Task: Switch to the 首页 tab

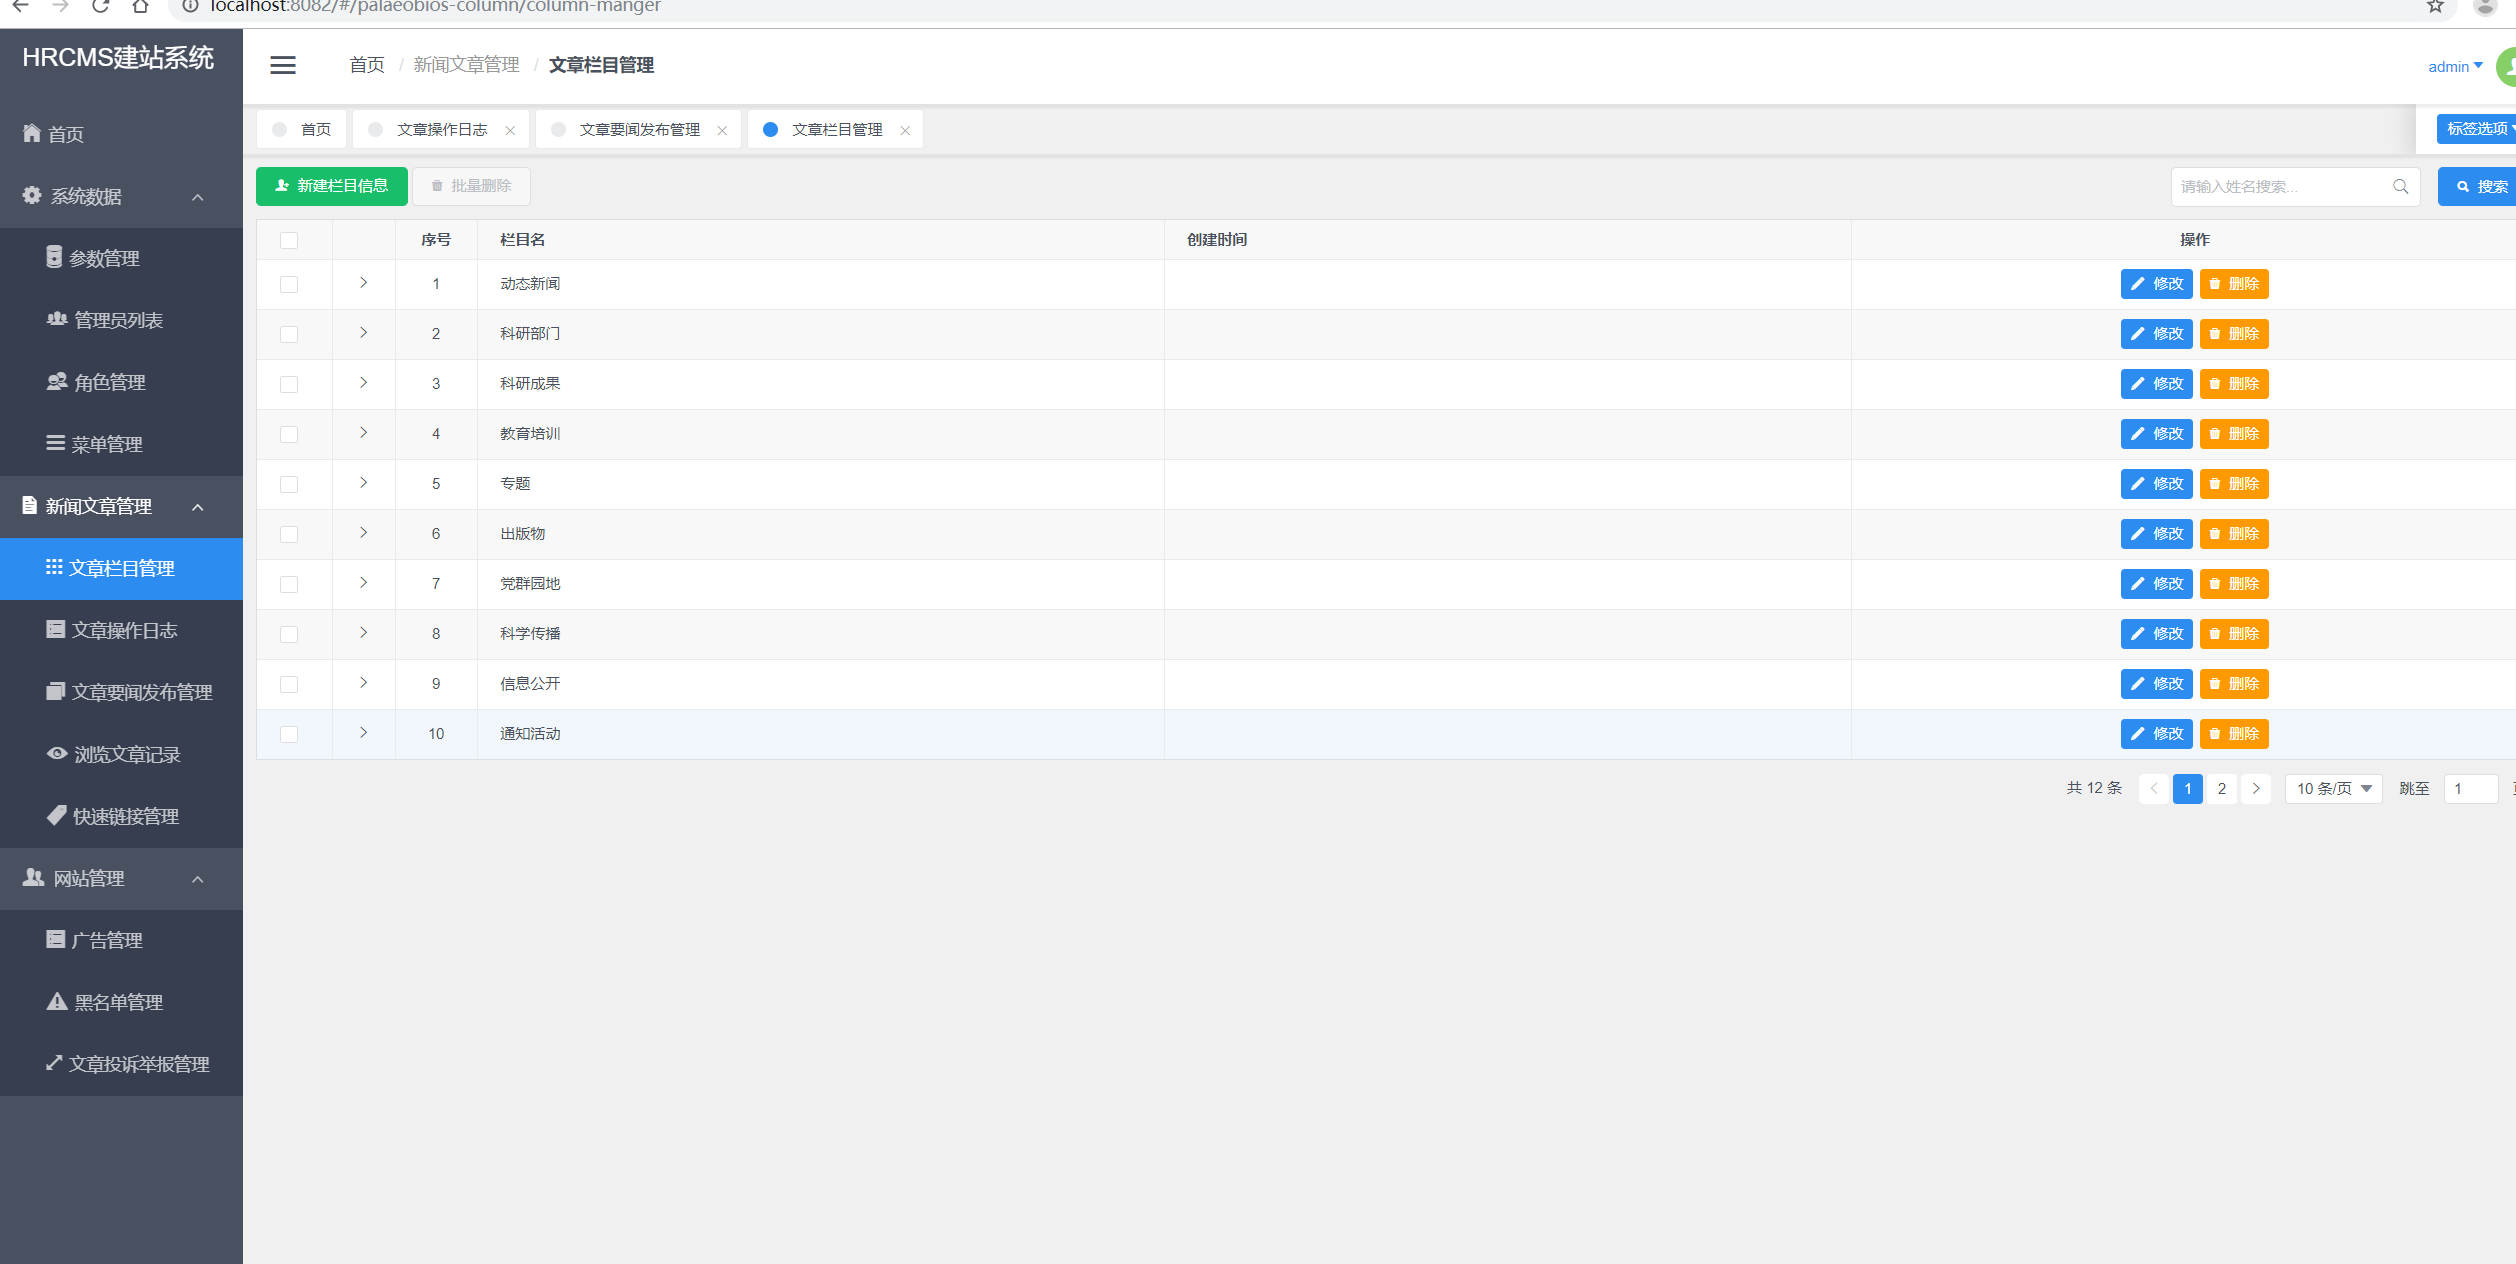Action: coord(316,129)
